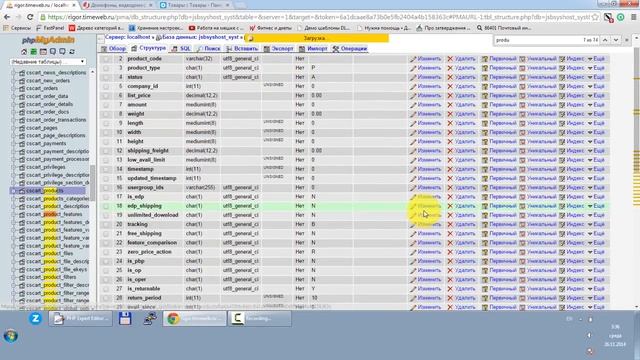Tick the checkbox for status row
Viewport: 640px width, 360px height.
click(x=106, y=77)
